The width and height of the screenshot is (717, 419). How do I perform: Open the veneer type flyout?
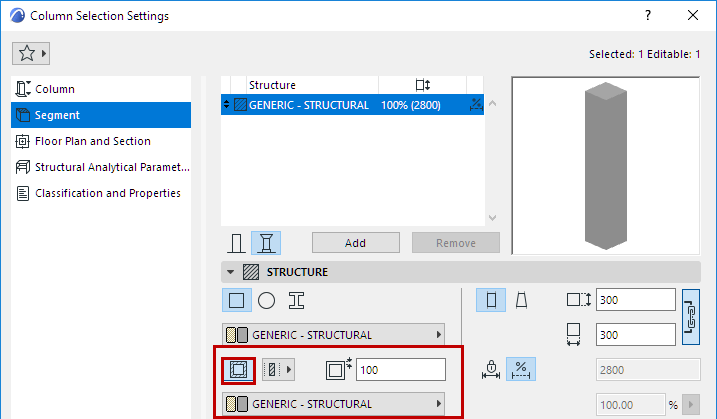click(x=278, y=370)
